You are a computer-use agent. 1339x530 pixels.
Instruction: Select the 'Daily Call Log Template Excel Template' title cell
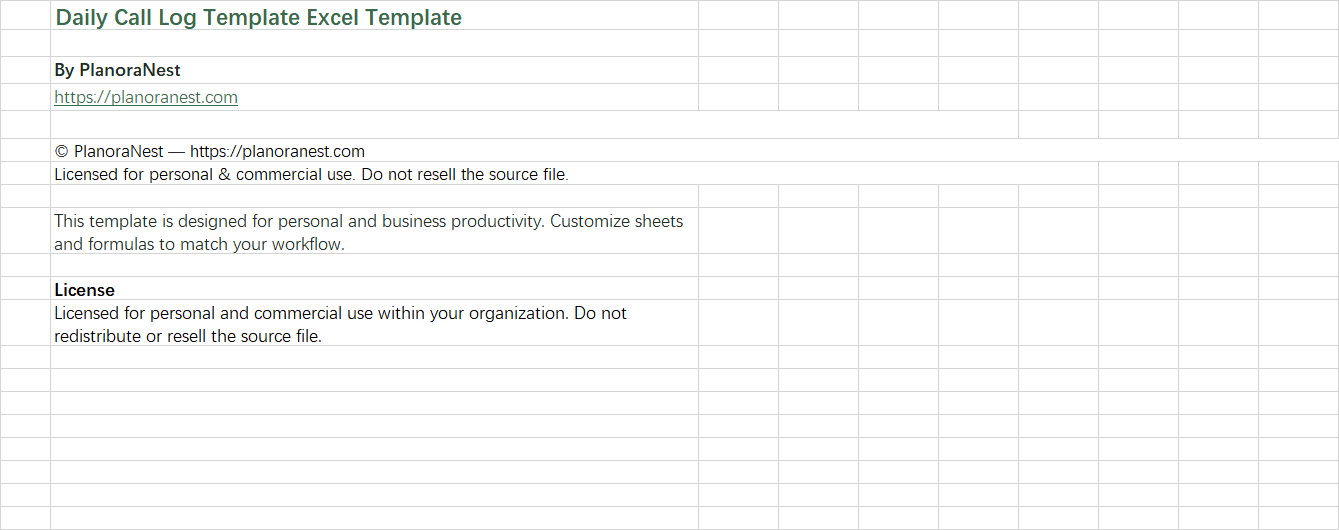pyautogui.click(x=374, y=16)
